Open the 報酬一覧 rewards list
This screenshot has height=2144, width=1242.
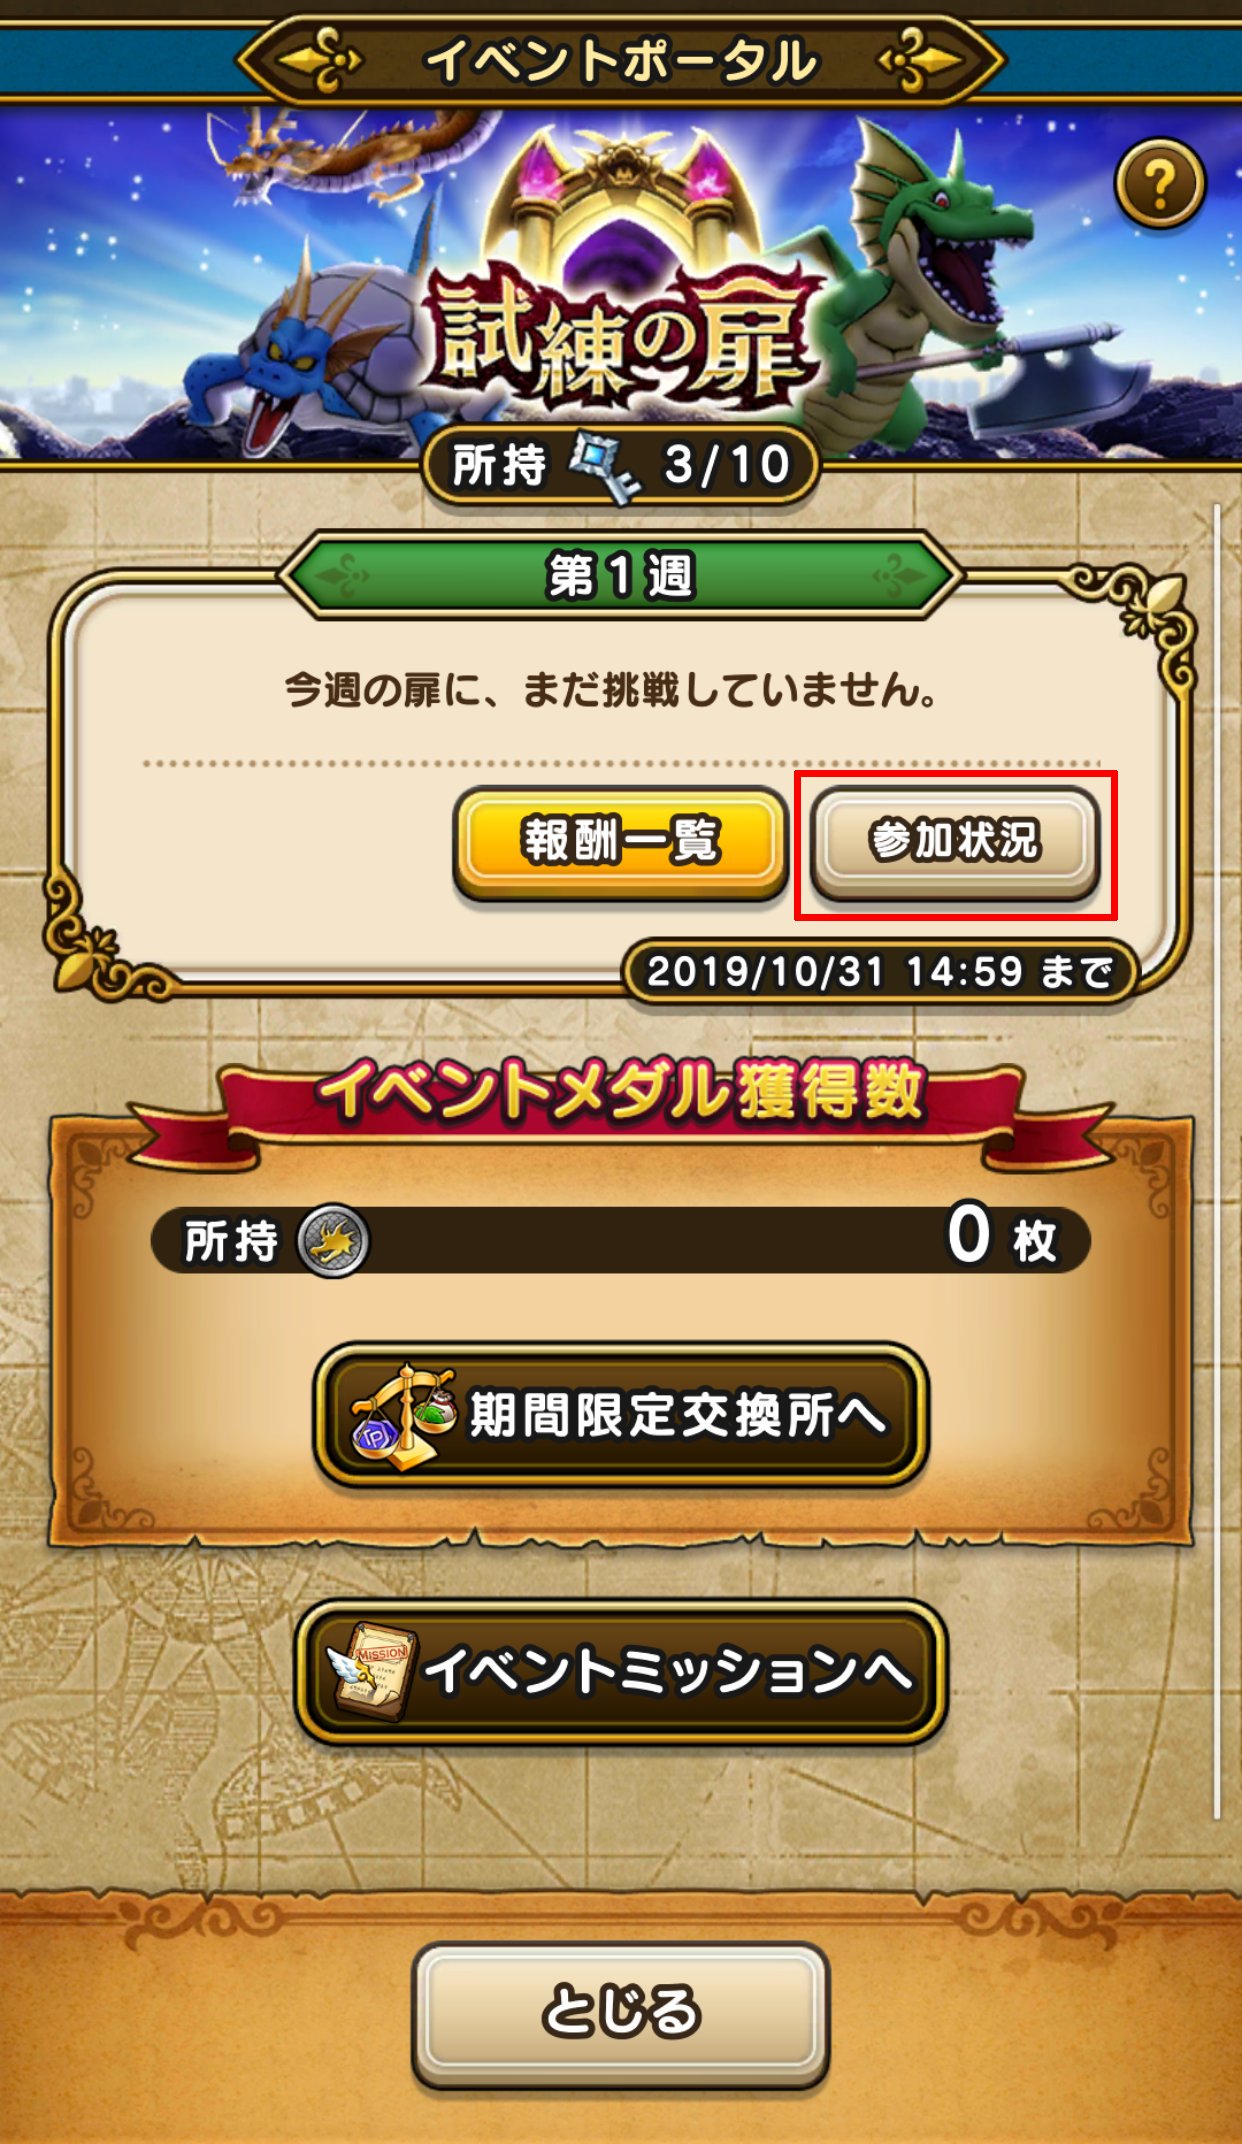point(620,841)
